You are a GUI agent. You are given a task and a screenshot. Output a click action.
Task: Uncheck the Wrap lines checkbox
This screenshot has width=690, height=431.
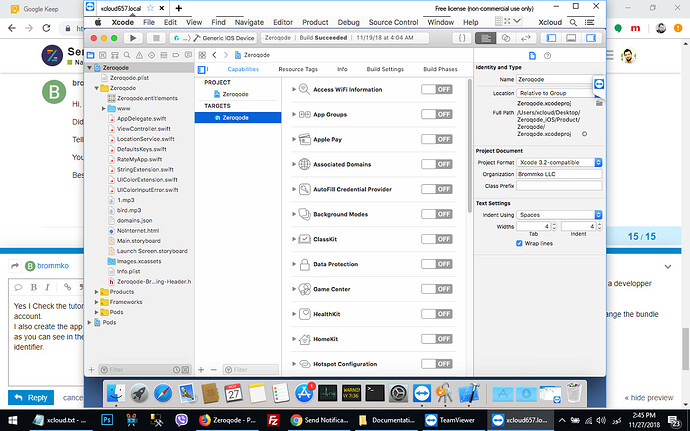(519, 243)
